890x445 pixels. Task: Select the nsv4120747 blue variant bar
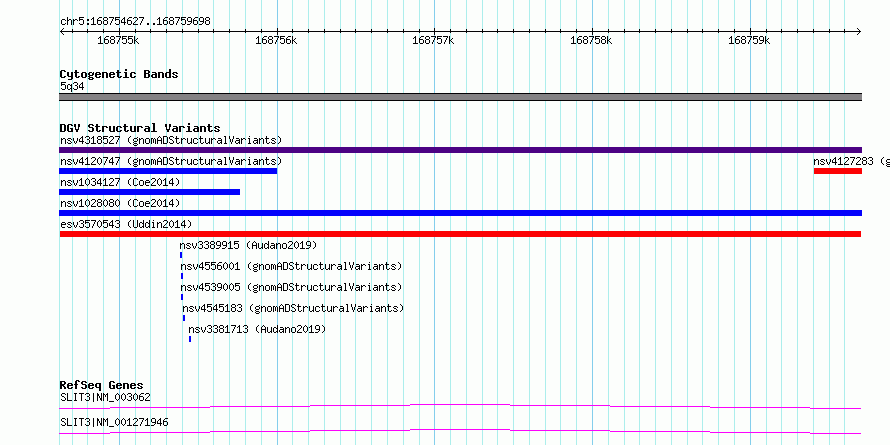(x=168, y=171)
